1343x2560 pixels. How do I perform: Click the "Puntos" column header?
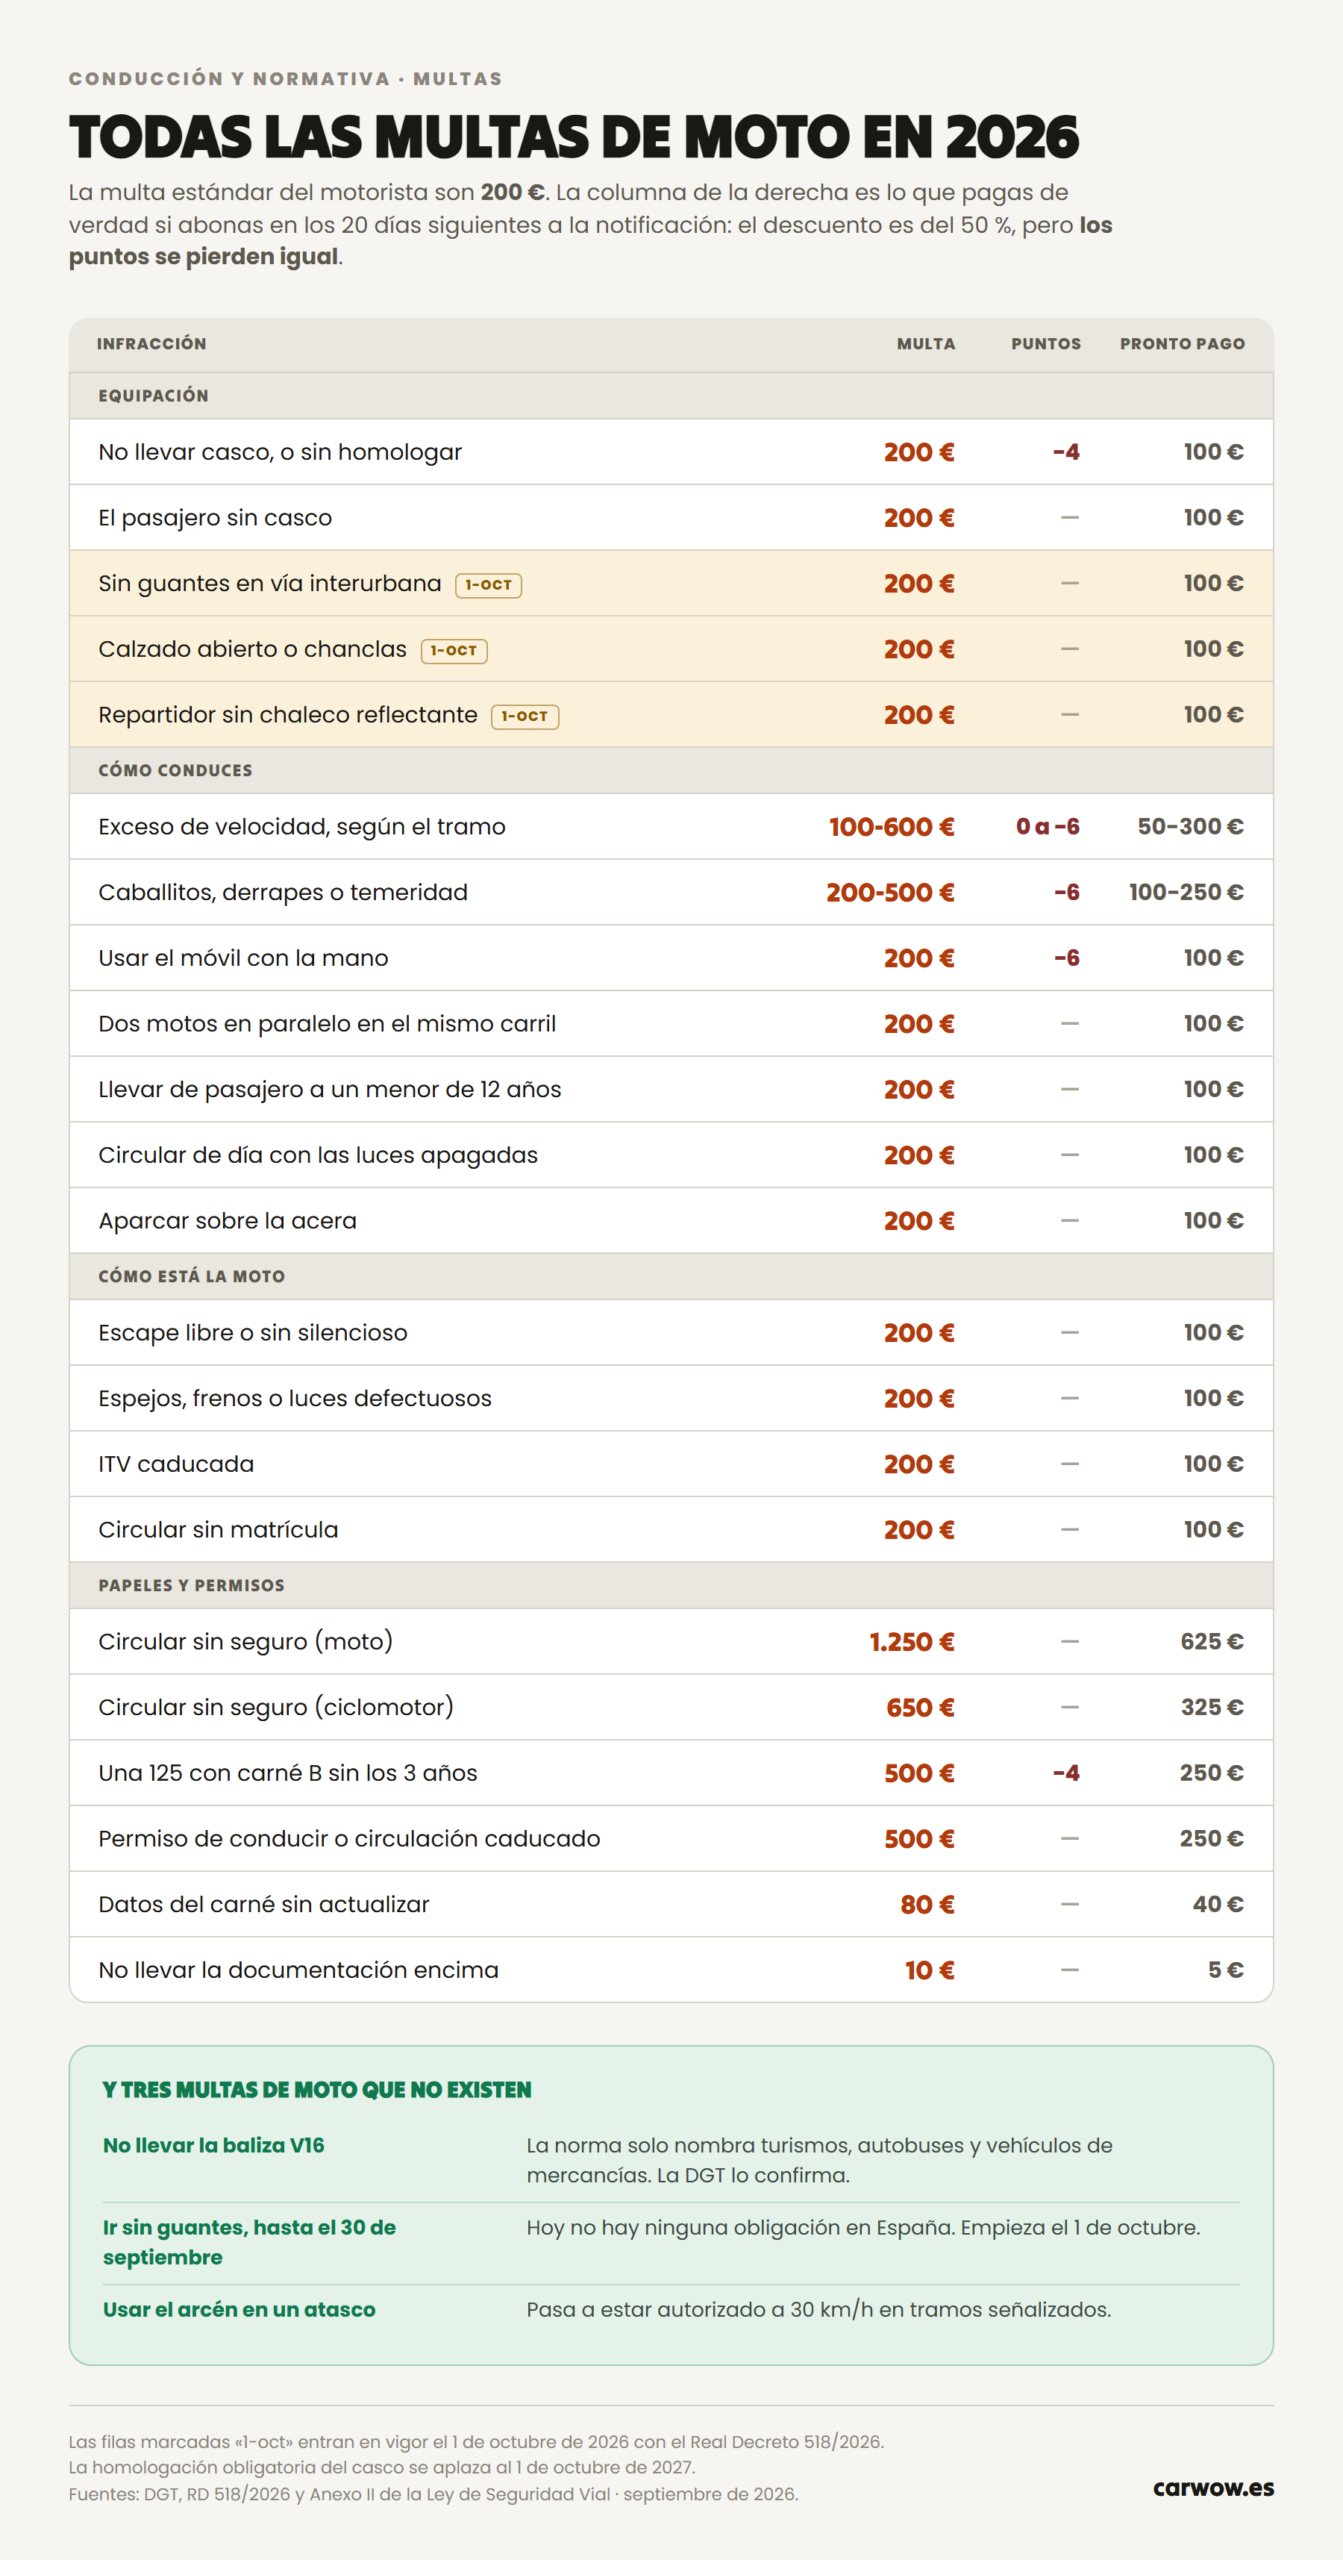(1046, 344)
